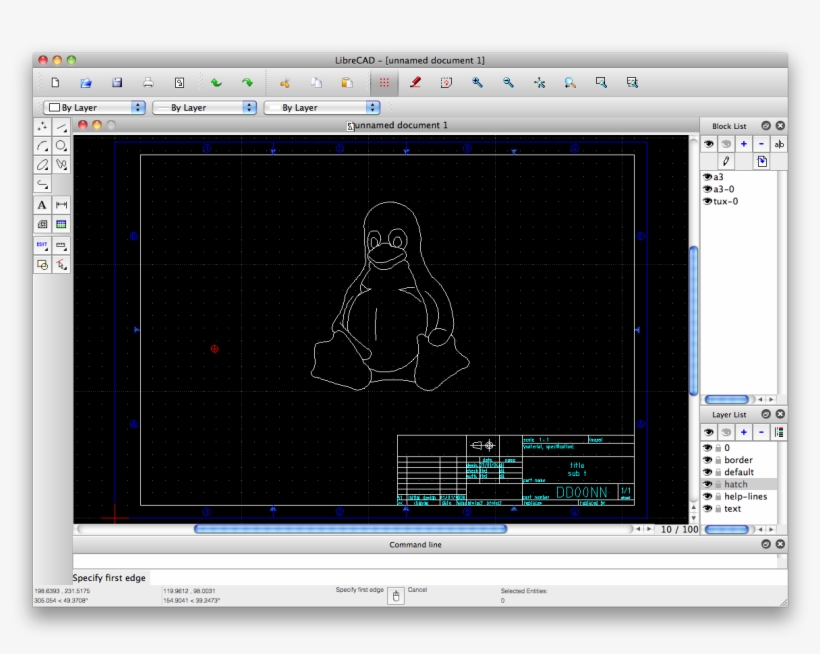Activate zoom panning tool

[632, 83]
